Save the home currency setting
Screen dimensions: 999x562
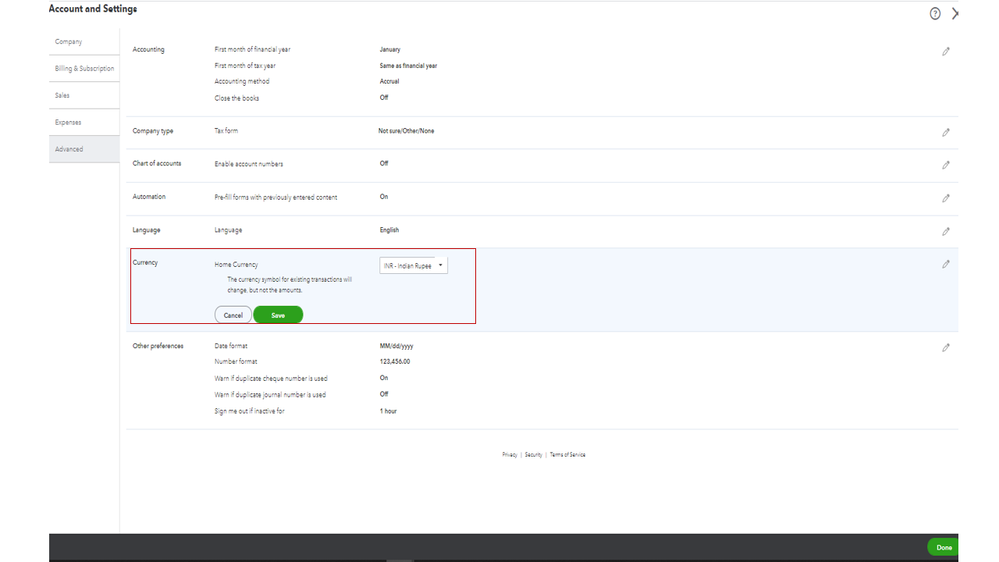[278, 315]
